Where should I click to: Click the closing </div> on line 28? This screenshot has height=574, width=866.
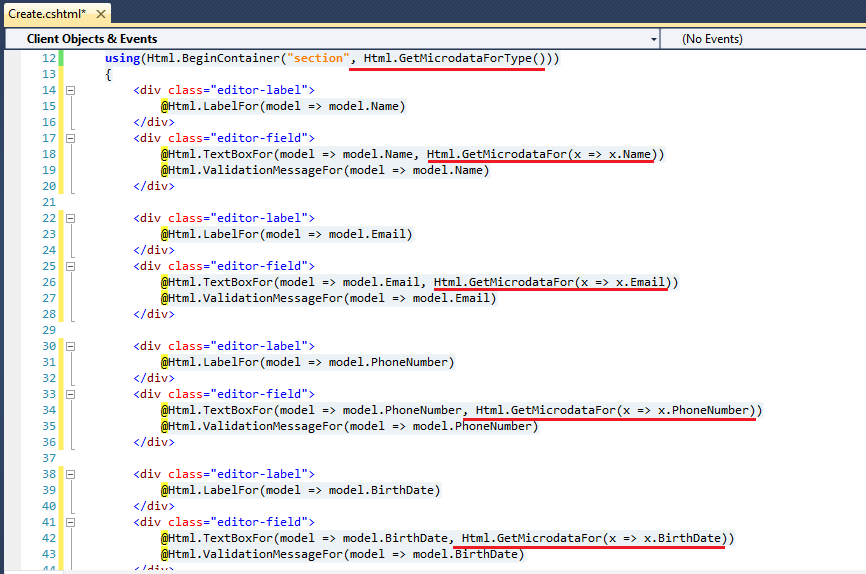pos(154,314)
